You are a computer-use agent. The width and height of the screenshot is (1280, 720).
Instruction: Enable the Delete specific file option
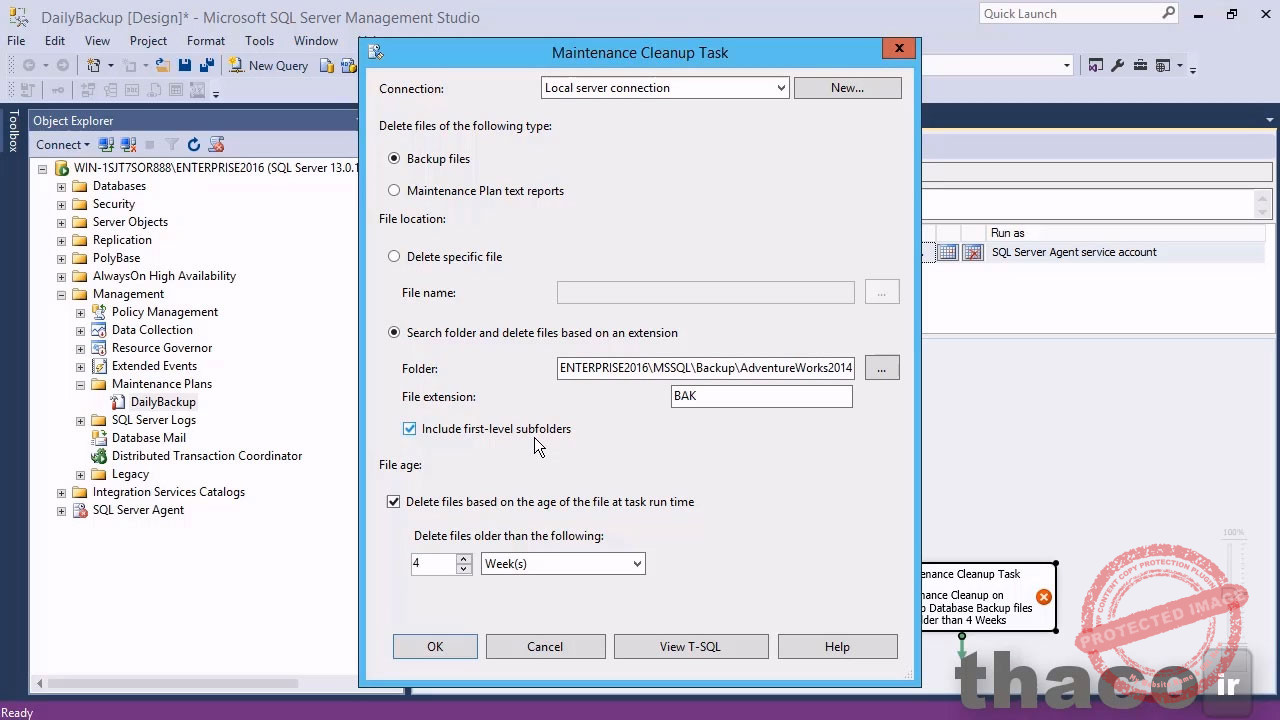(x=394, y=256)
